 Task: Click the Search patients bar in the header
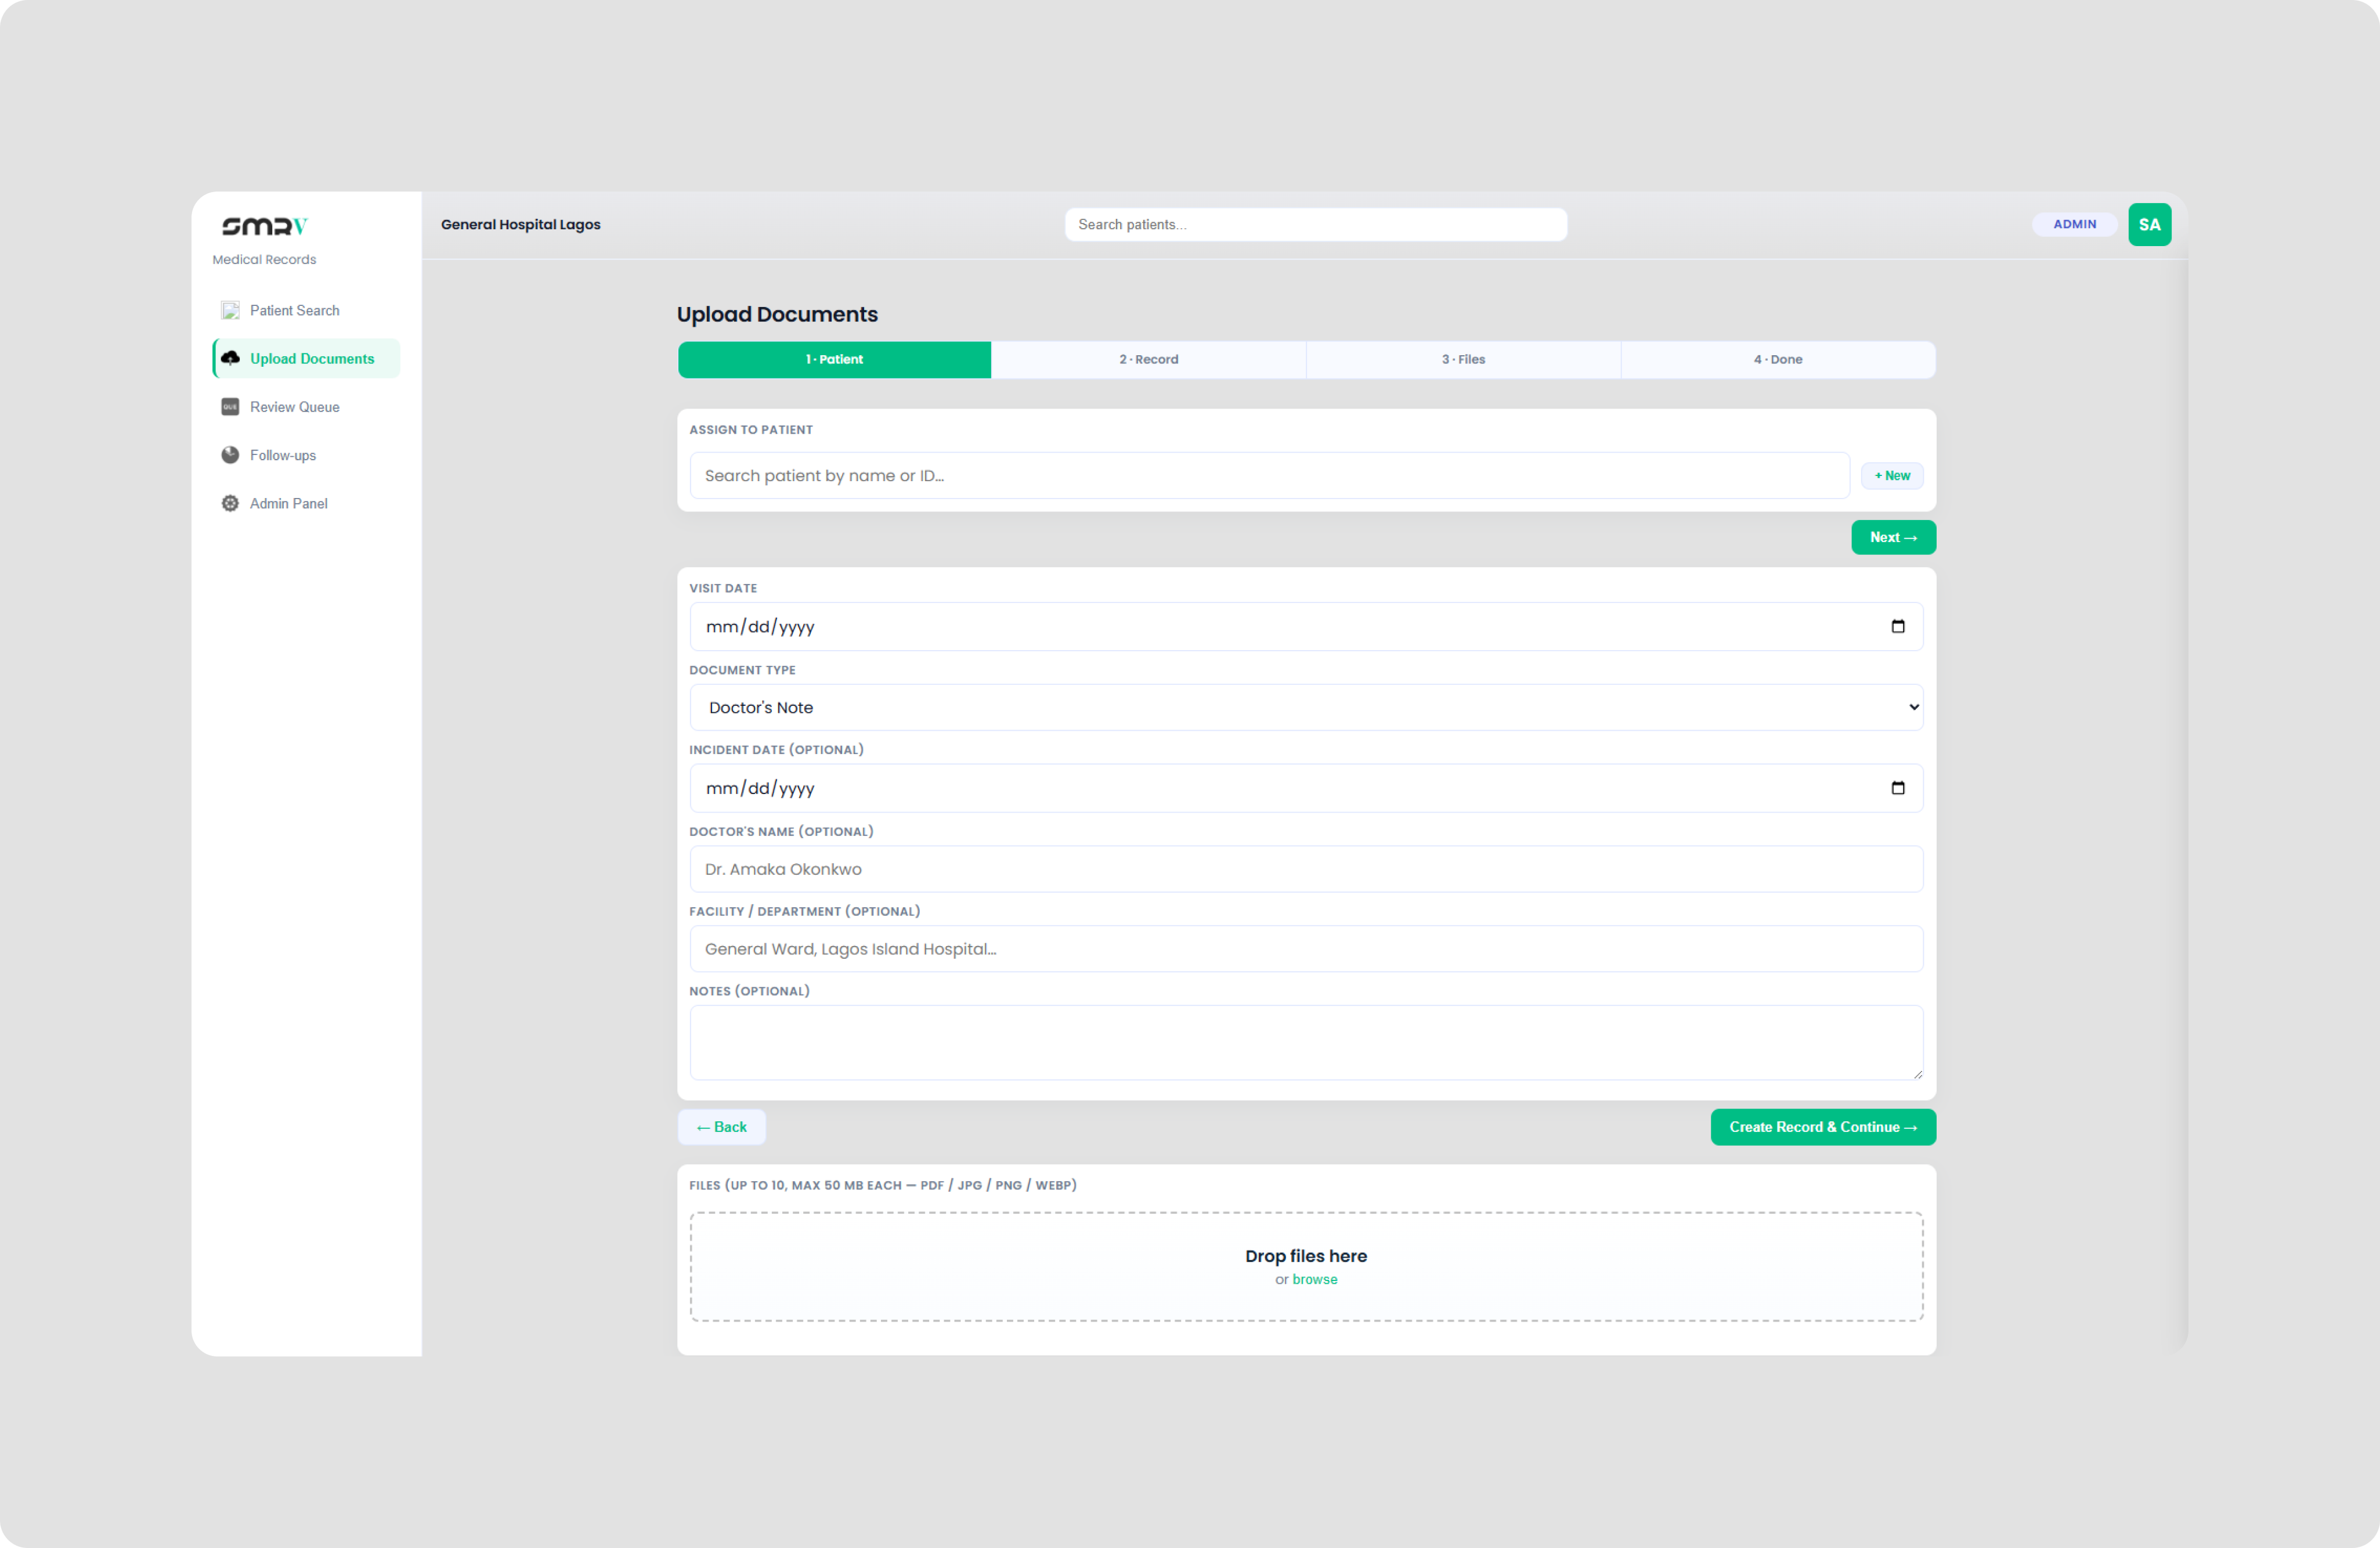[1315, 224]
